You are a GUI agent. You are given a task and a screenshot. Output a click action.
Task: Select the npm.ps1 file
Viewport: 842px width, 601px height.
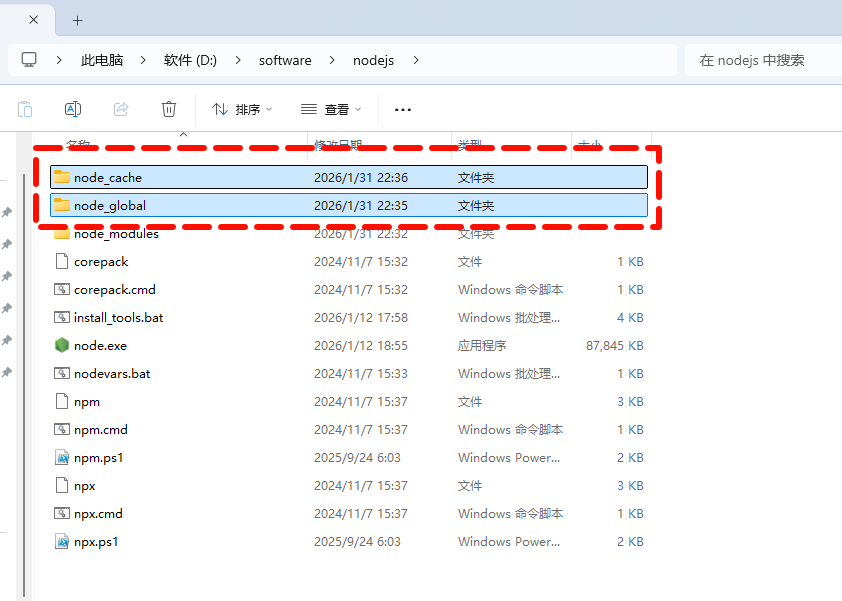[349, 458]
